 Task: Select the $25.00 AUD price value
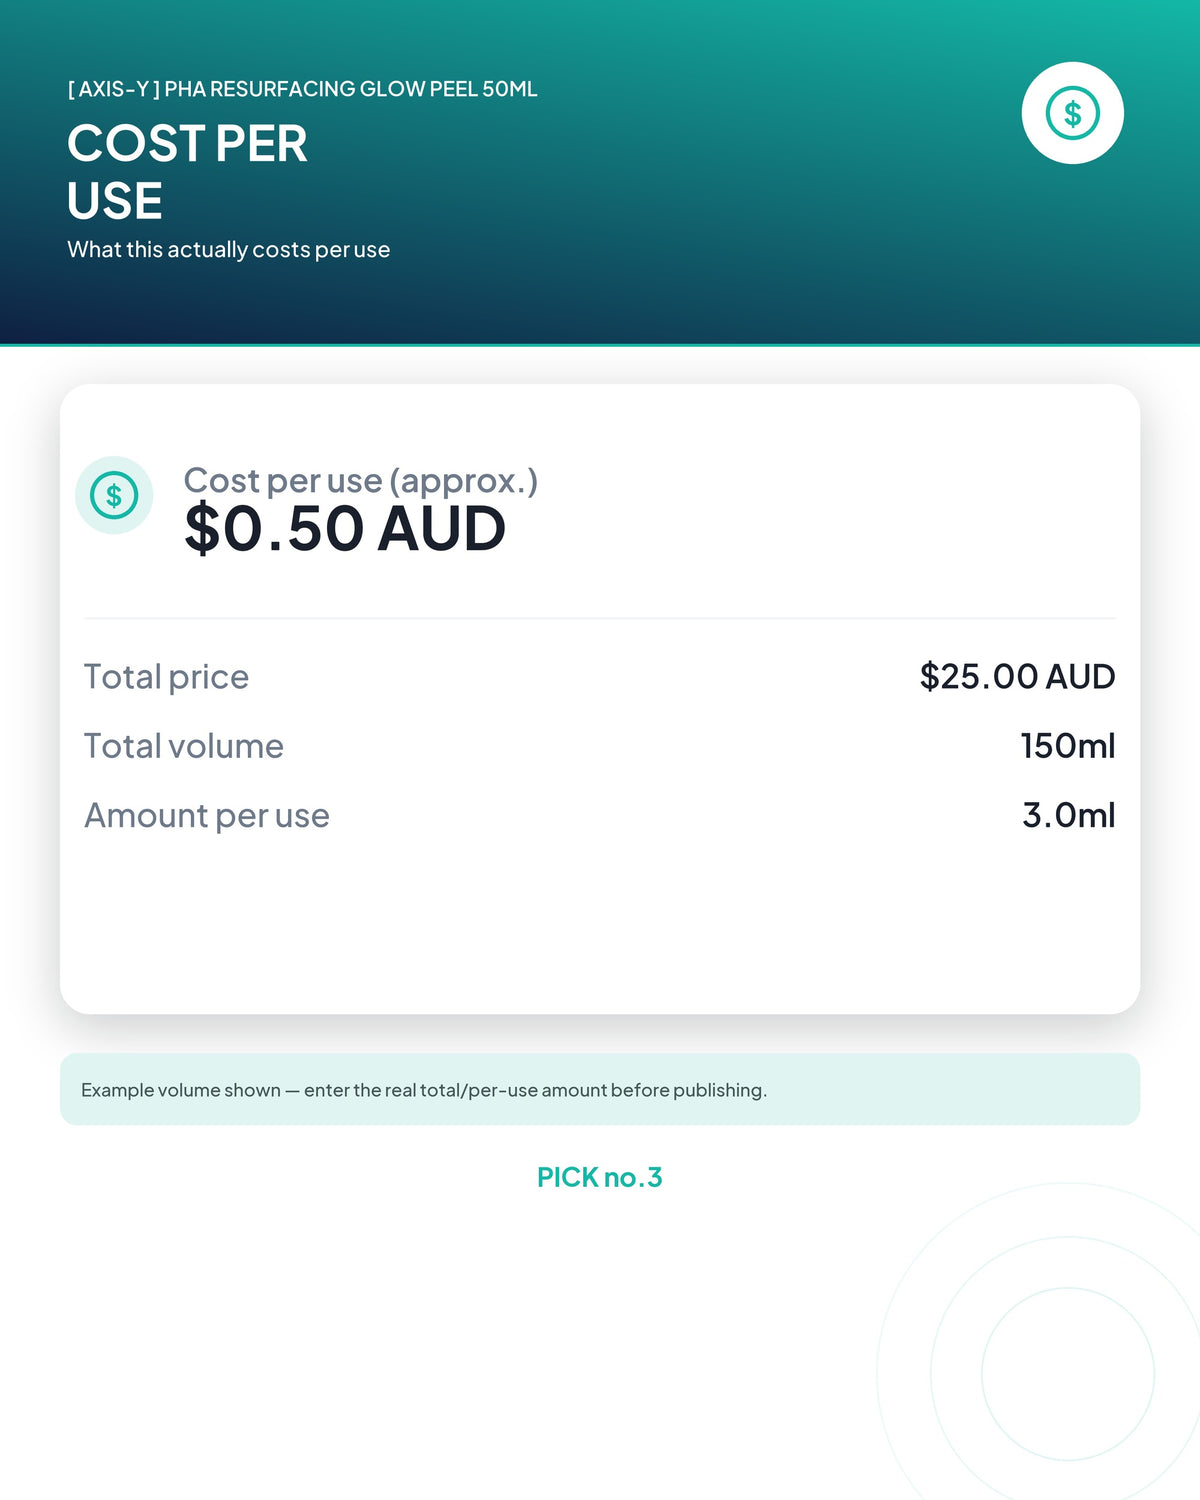tap(1017, 676)
